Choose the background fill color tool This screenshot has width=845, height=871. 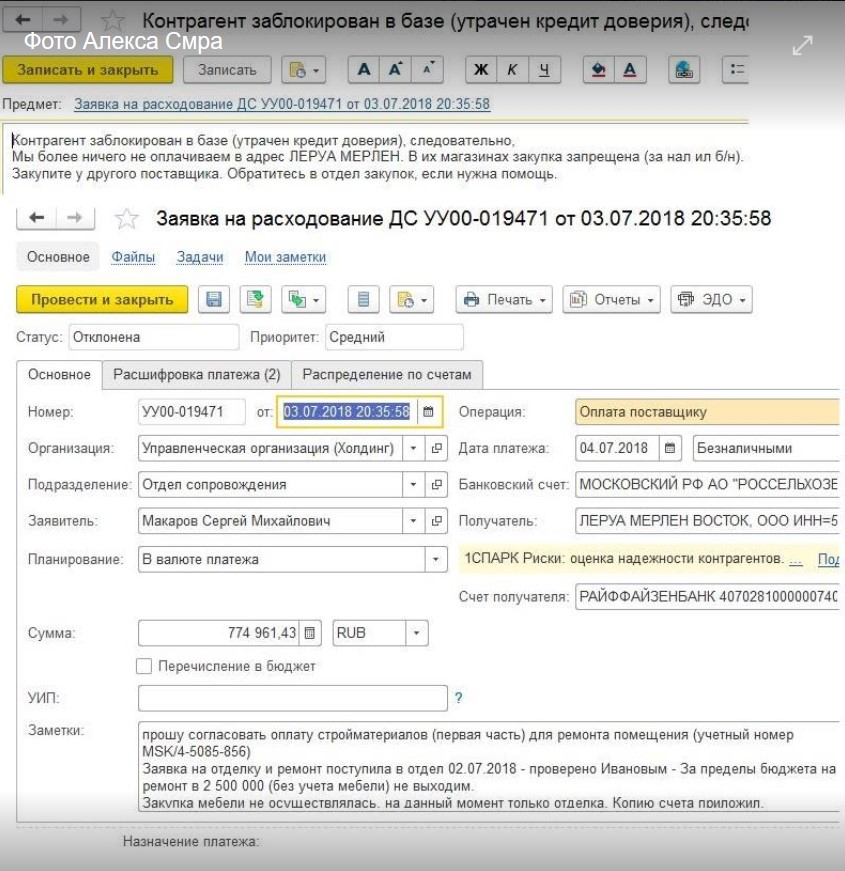pos(598,70)
